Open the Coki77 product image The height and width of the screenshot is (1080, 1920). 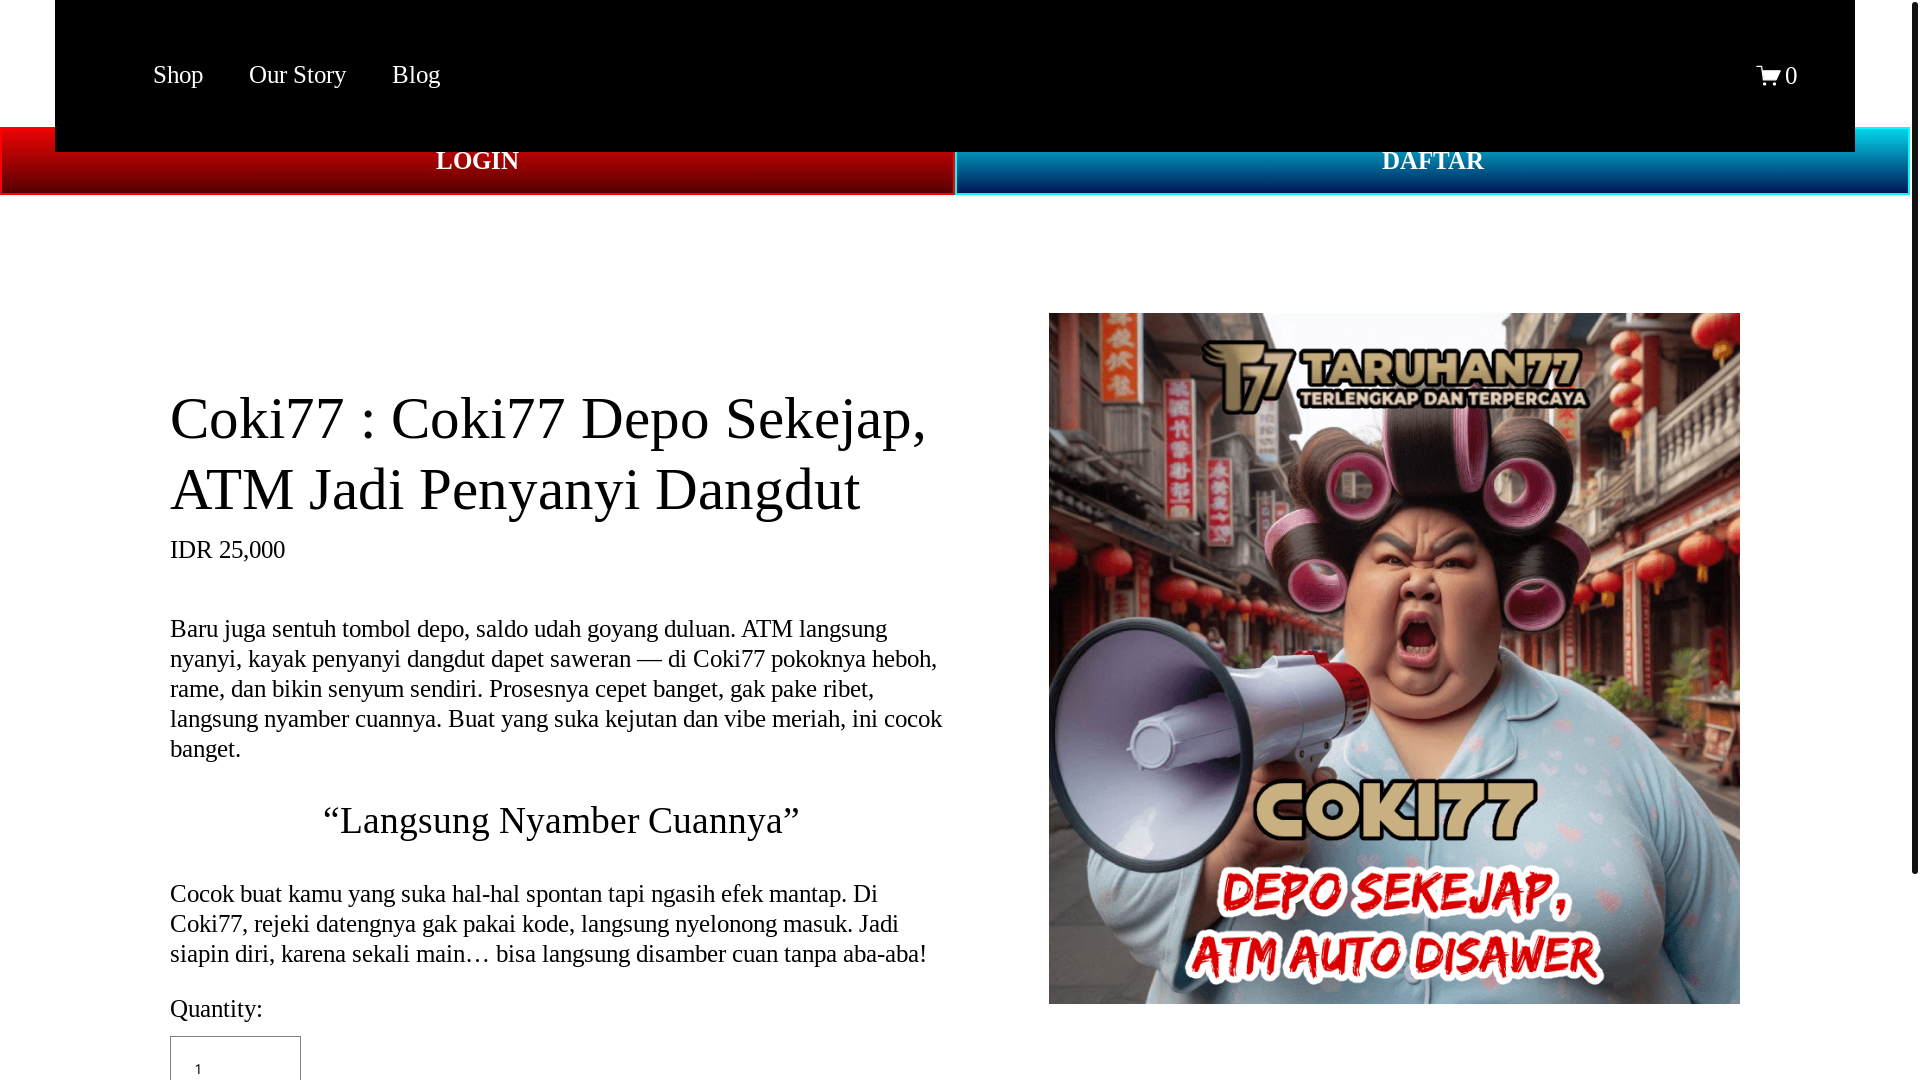[x=1394, y=658]
